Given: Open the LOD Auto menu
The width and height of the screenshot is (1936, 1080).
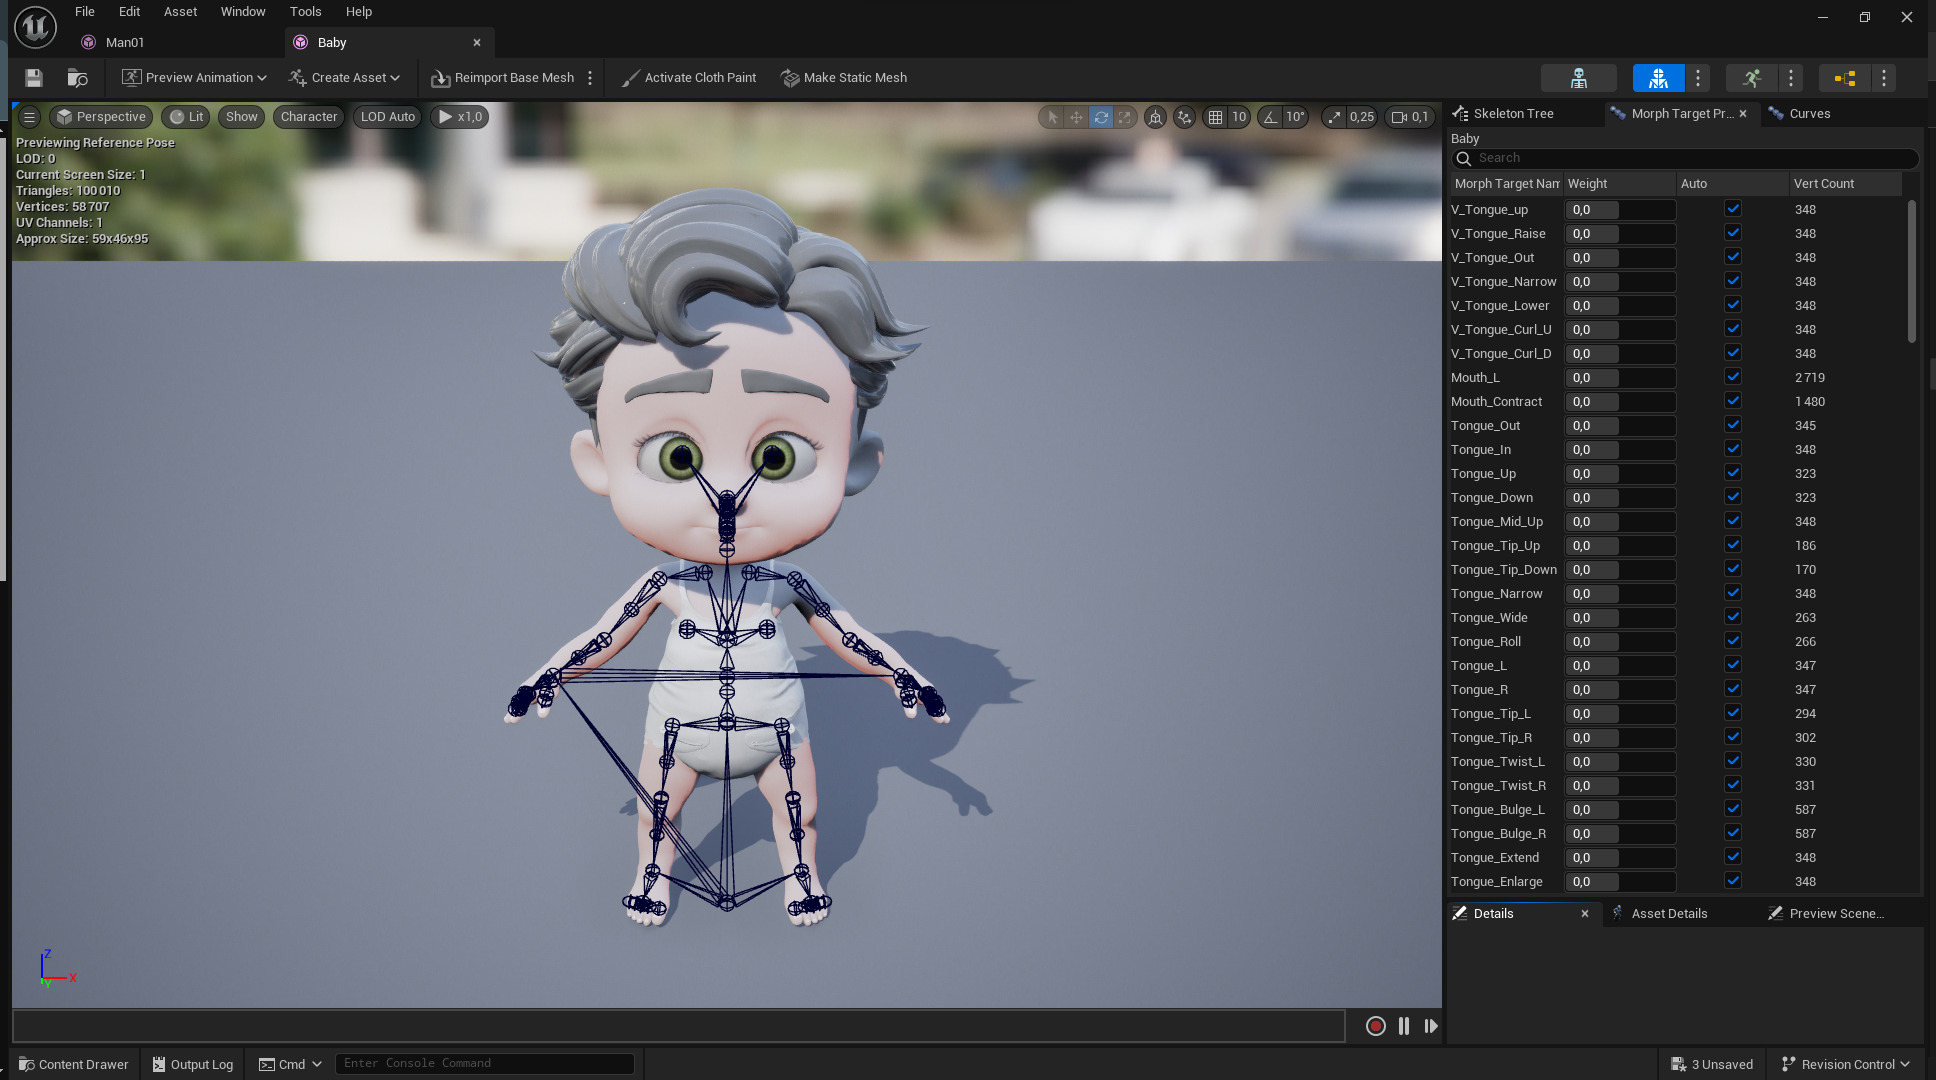Looking at the screenshot, I should click(x=388, y=117).
